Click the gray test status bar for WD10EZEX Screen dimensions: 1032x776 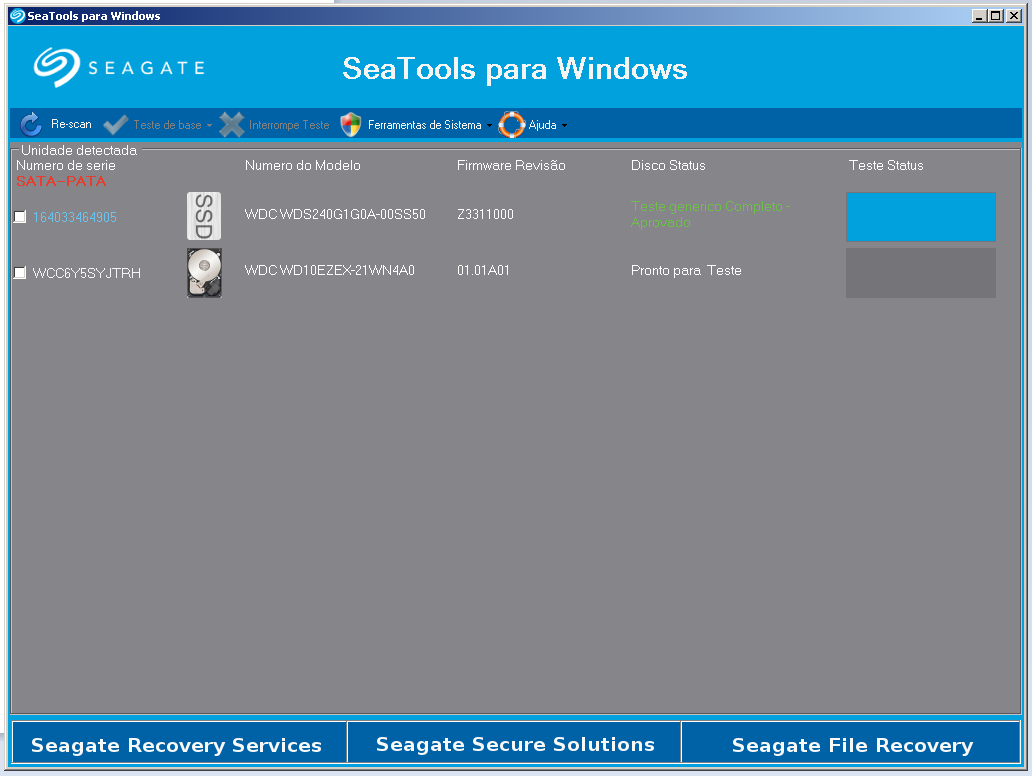pos(920,272)
